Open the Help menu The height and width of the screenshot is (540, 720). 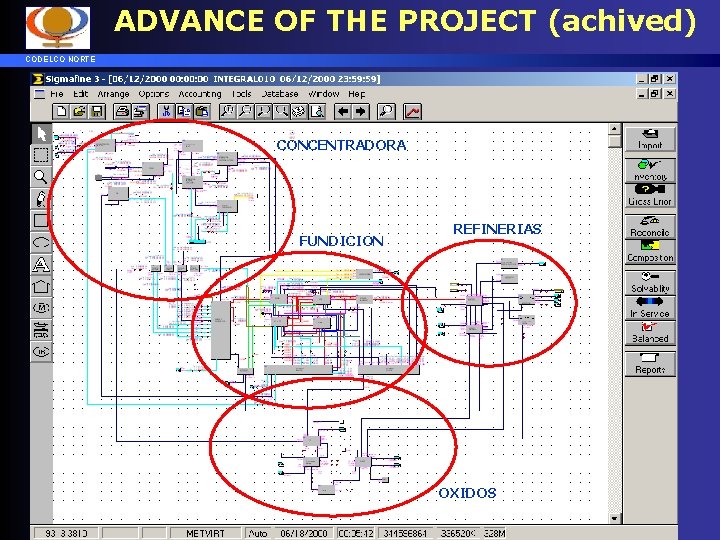[x=356, y=94]
